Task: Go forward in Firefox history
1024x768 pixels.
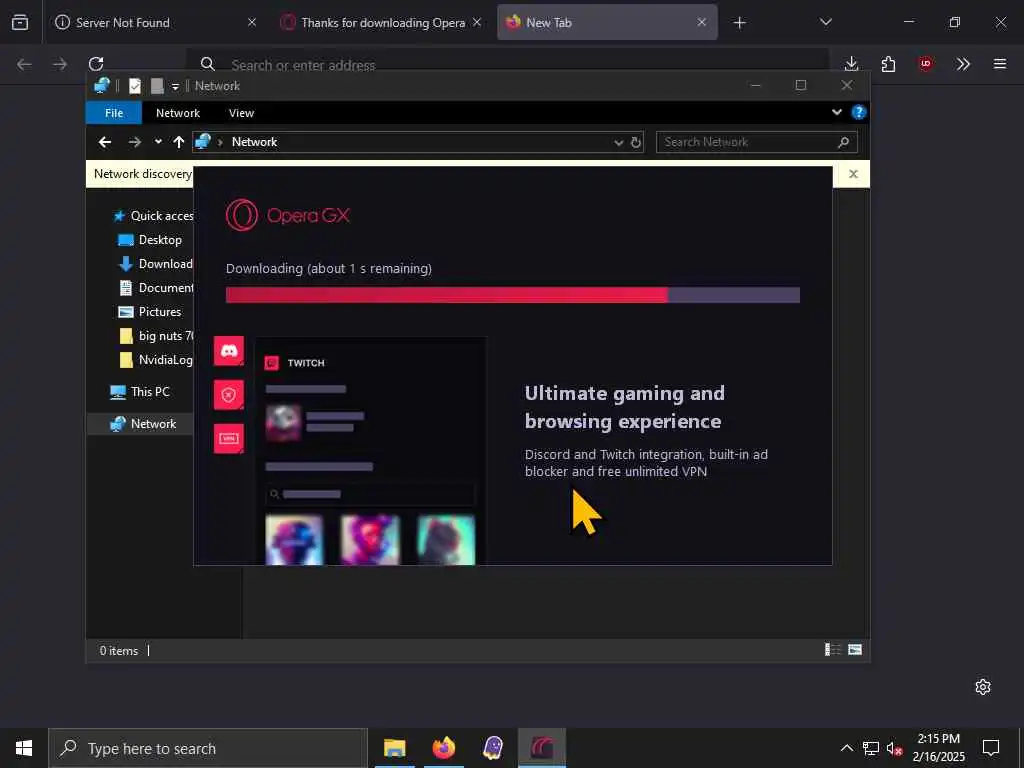Action: coord(59,63)
